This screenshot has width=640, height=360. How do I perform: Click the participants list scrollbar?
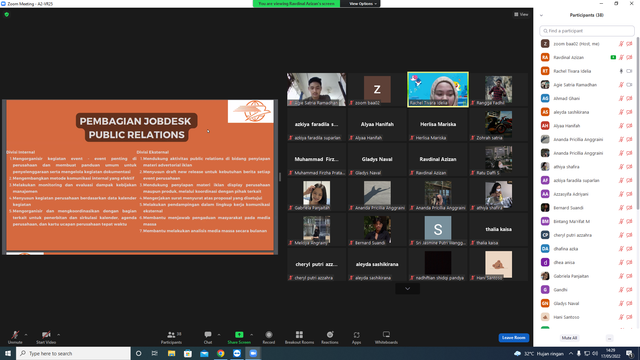pos(637,124)
